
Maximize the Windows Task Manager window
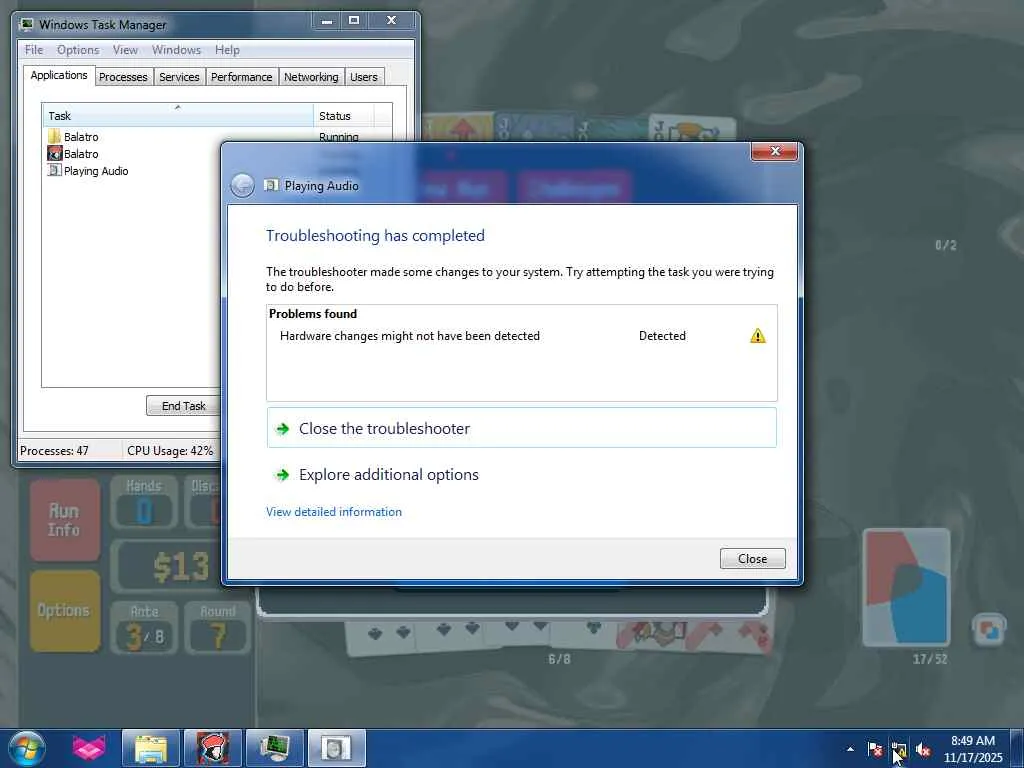tap(354, 21)
